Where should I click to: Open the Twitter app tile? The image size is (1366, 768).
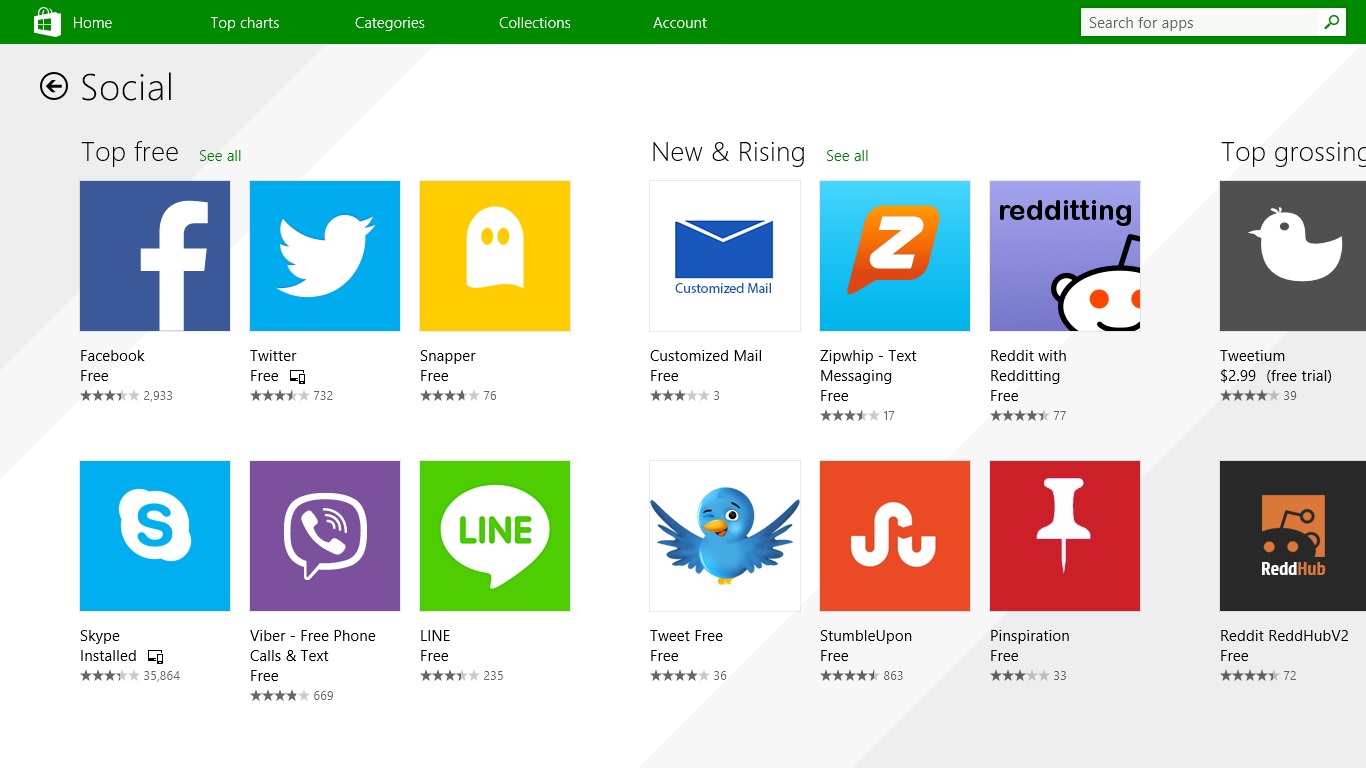(x=325, y=256)
